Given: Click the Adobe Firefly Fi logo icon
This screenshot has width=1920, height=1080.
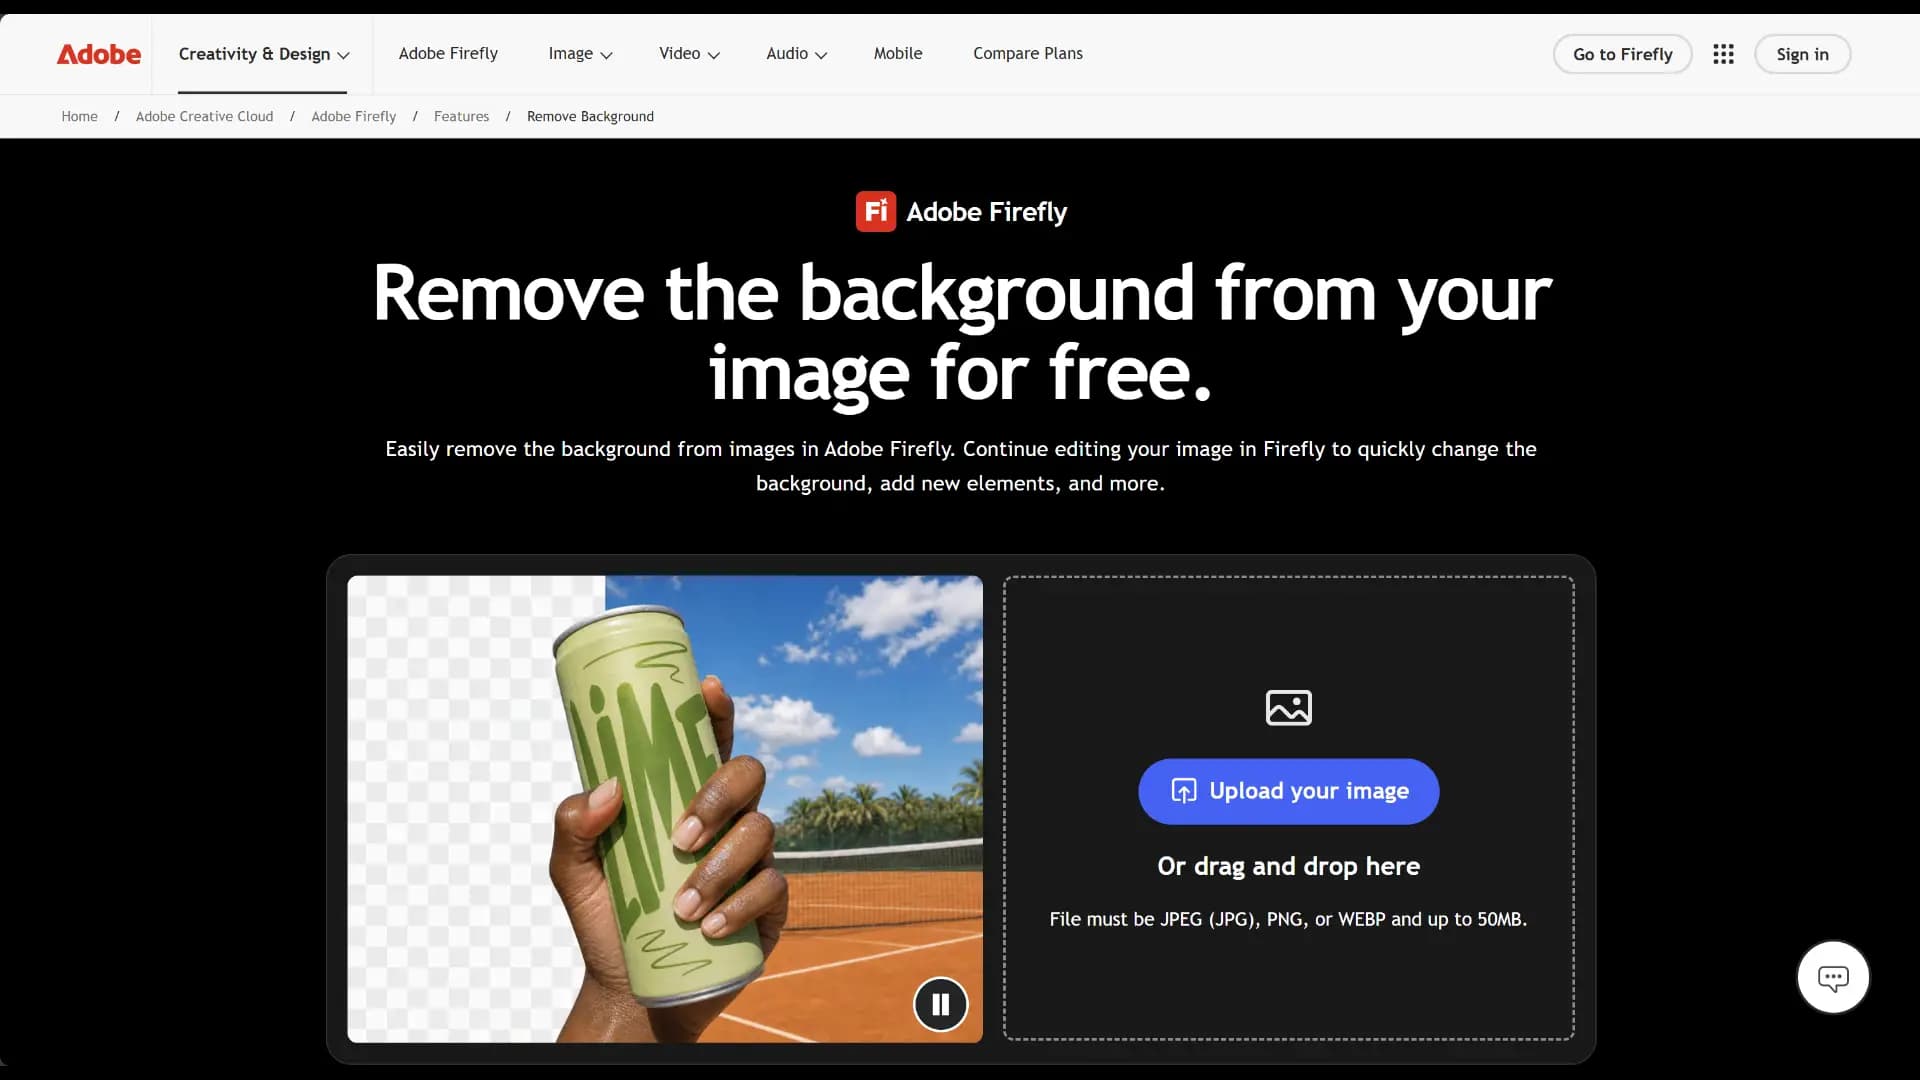Looking at the screenshot, I should tap(875, 211).
